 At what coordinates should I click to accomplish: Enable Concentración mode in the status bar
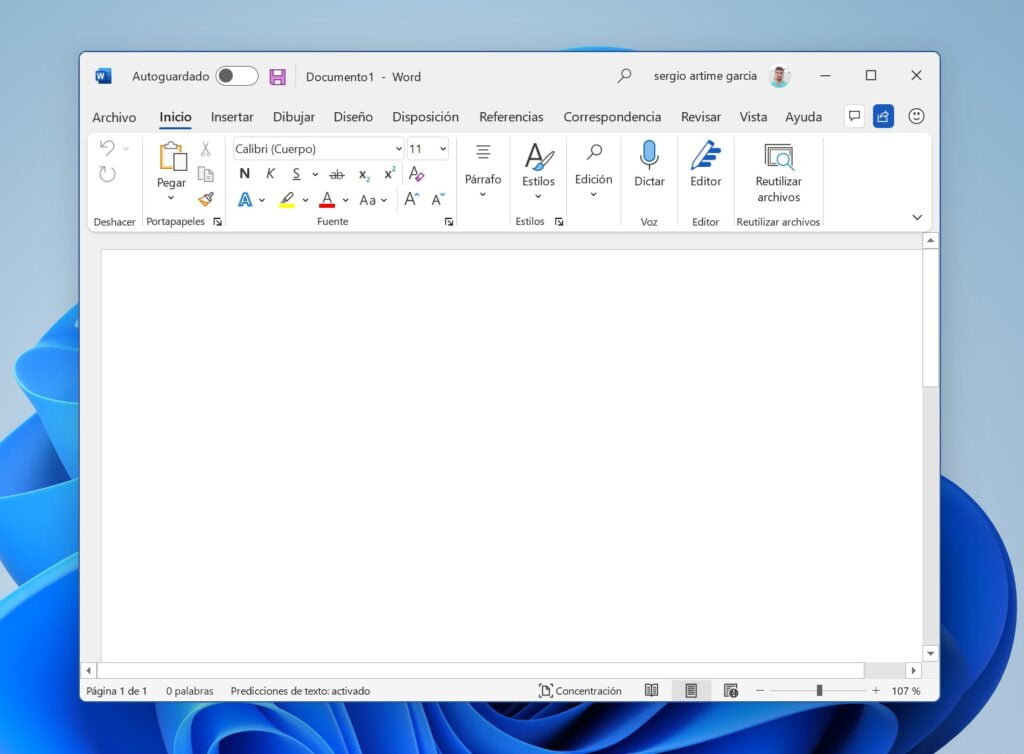[579, 690]
